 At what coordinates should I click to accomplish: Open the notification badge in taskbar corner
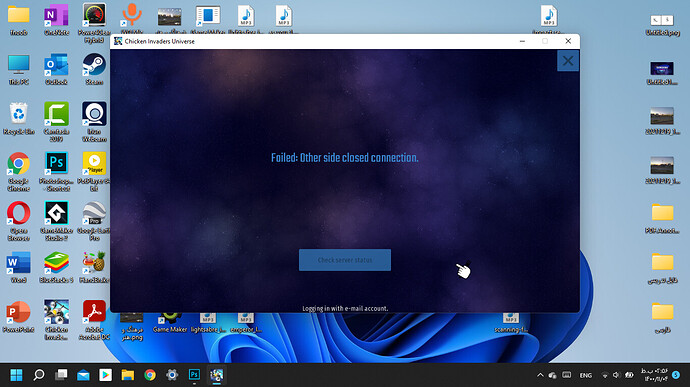pos(676,375)
